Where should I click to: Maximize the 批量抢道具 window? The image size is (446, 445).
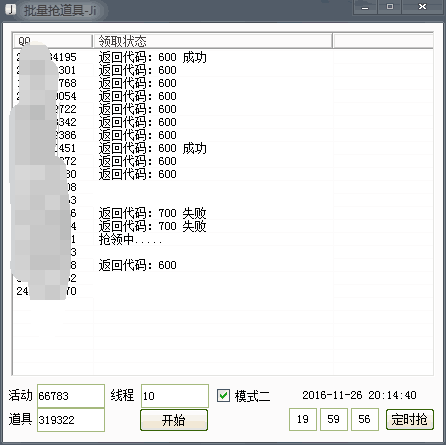(x=390, y=7)
